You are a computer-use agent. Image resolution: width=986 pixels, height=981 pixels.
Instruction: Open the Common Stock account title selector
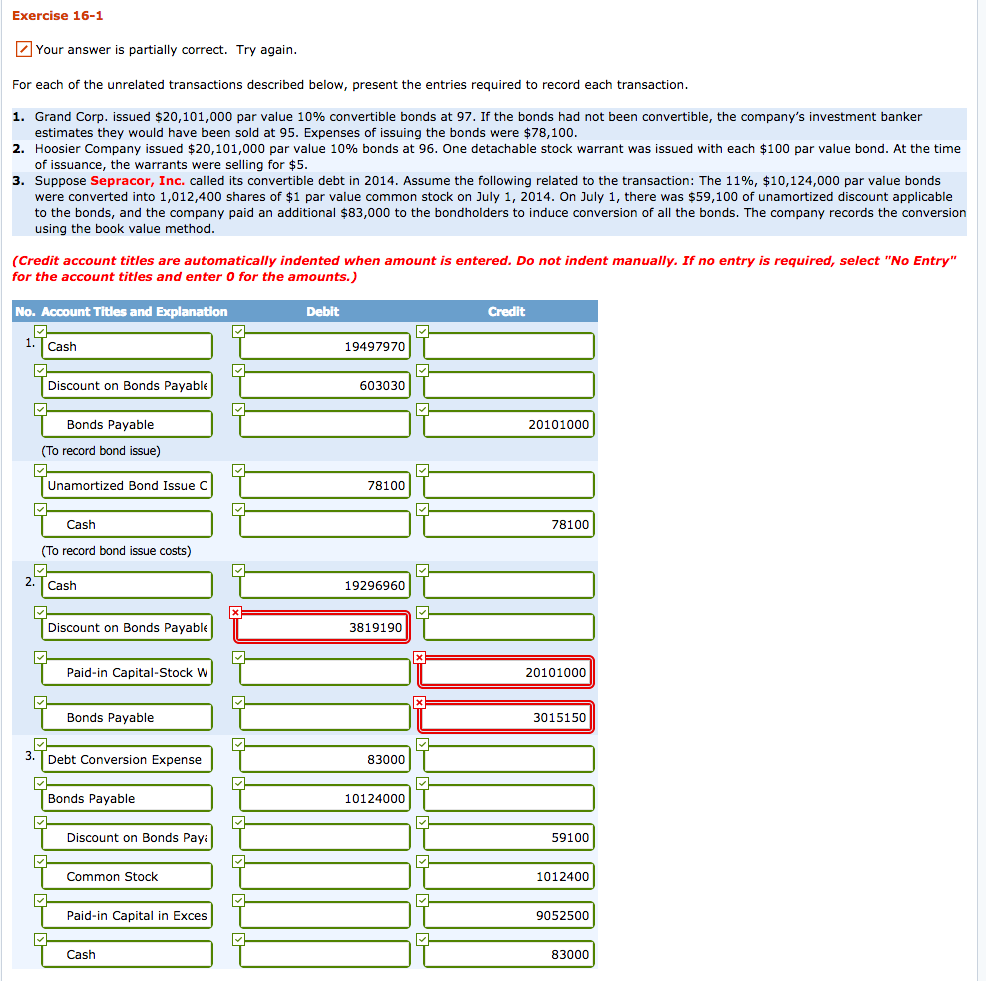(126, 875)
